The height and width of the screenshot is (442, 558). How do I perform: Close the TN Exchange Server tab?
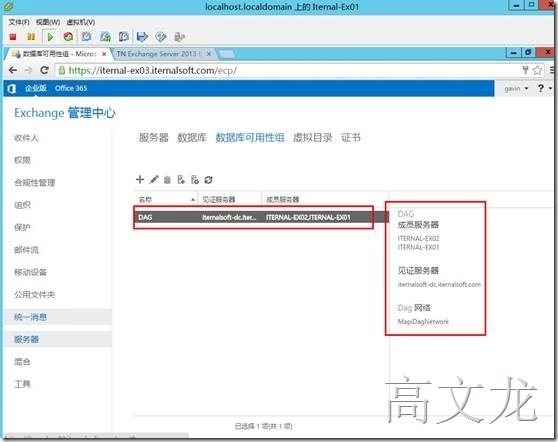tap(209, 54)
